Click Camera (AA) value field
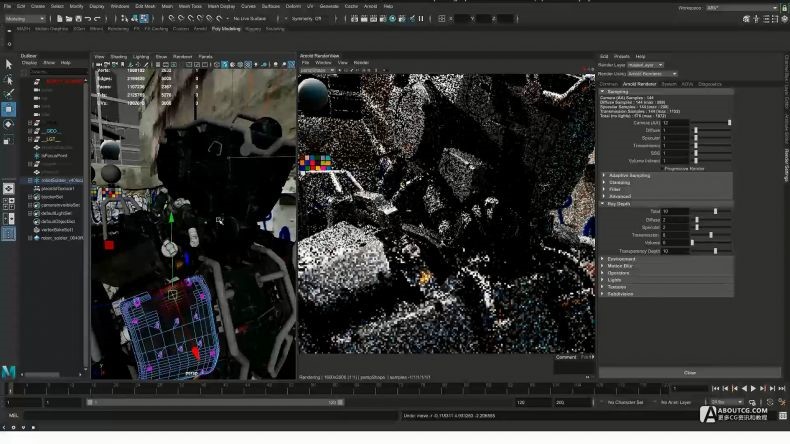Screen dimensions: 790x444 (x=675, y=123)
